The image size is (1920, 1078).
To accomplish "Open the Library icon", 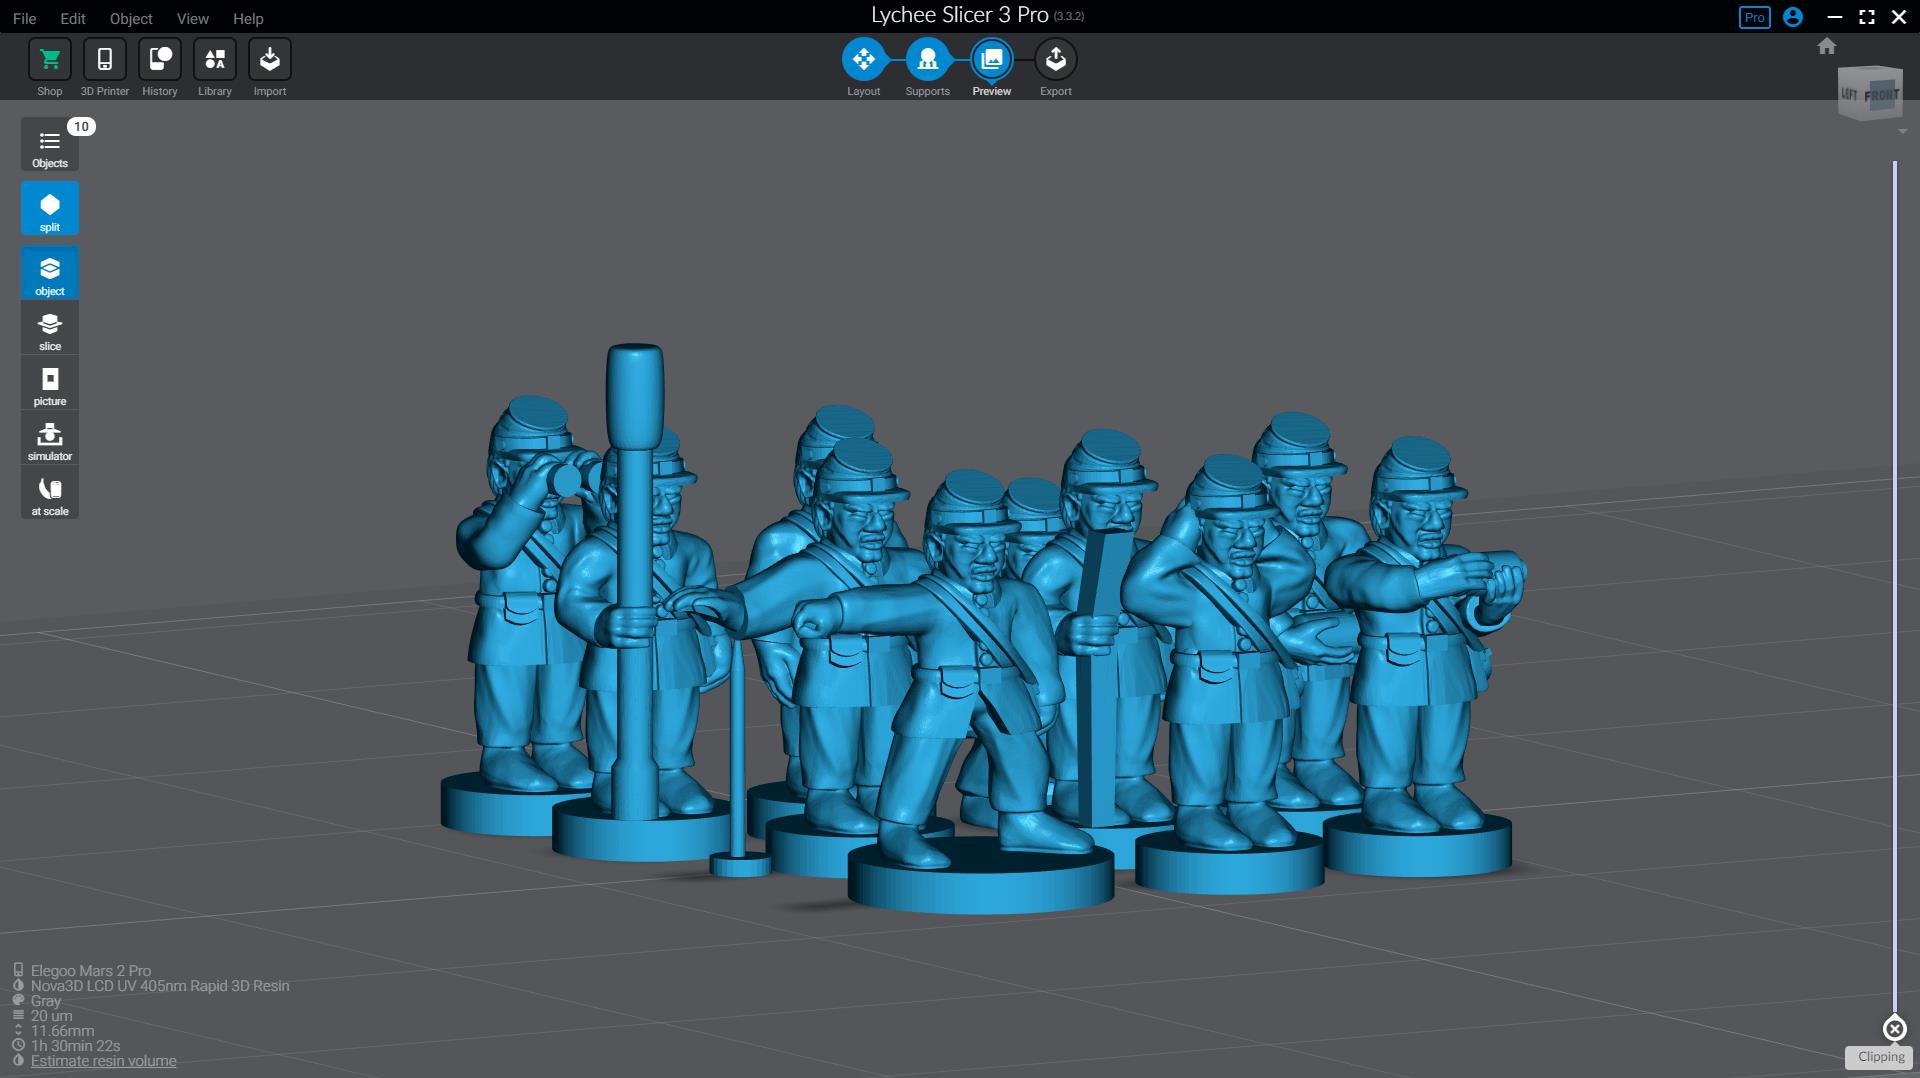I will point(214,60).
